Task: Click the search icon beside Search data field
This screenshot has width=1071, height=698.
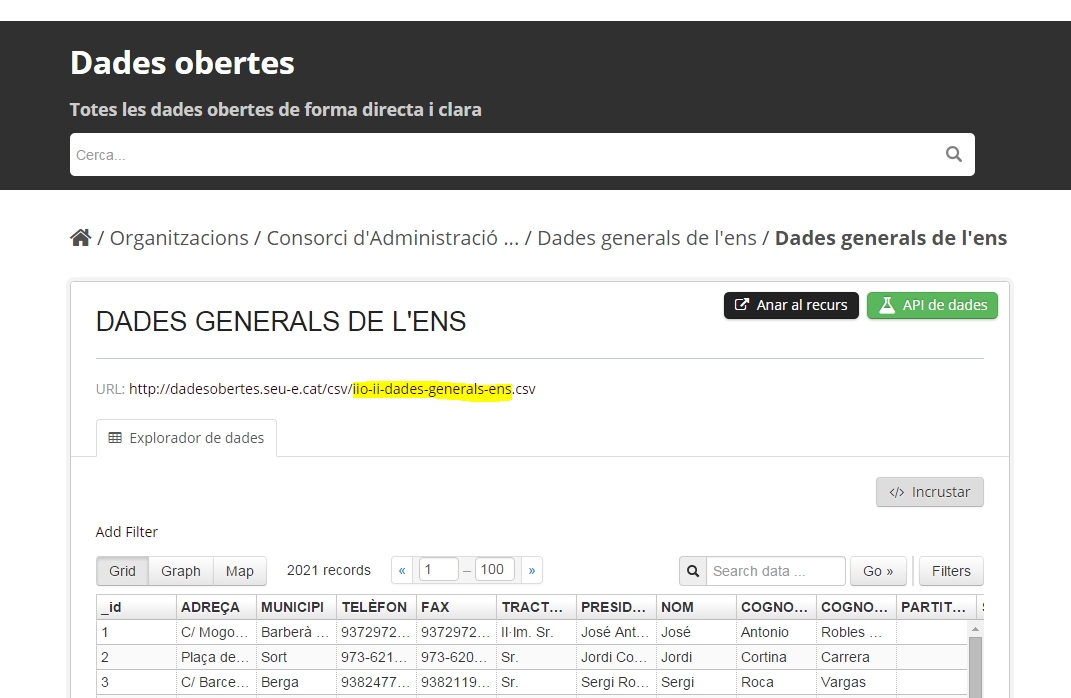Action: point(693,571)
